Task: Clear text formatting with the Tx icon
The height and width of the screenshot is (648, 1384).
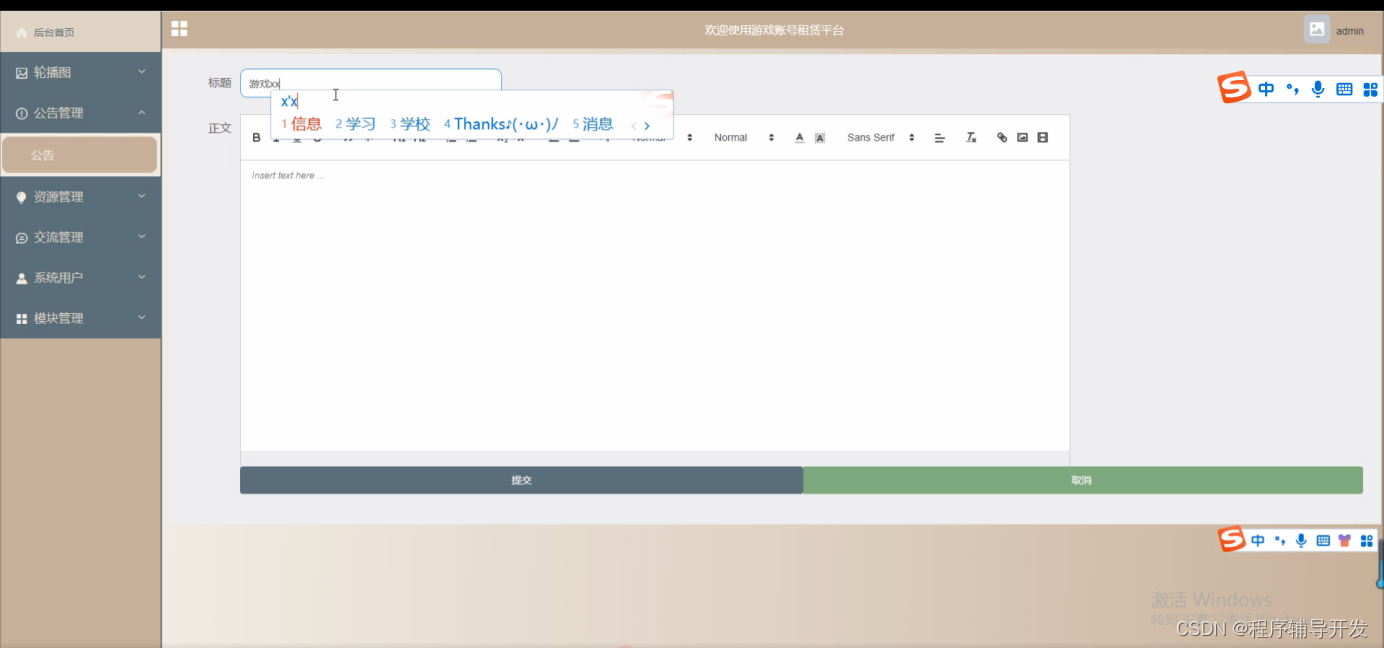Action: [971, 138]
